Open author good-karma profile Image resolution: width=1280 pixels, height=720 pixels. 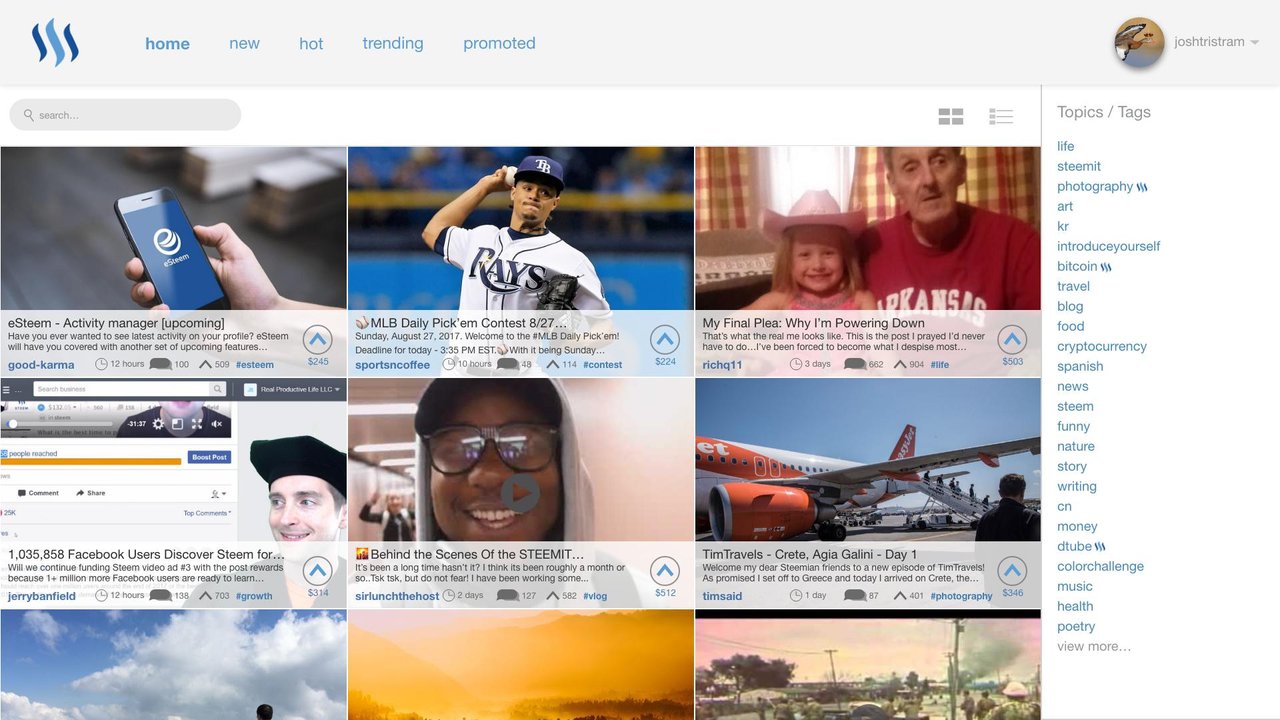point(41,365)
